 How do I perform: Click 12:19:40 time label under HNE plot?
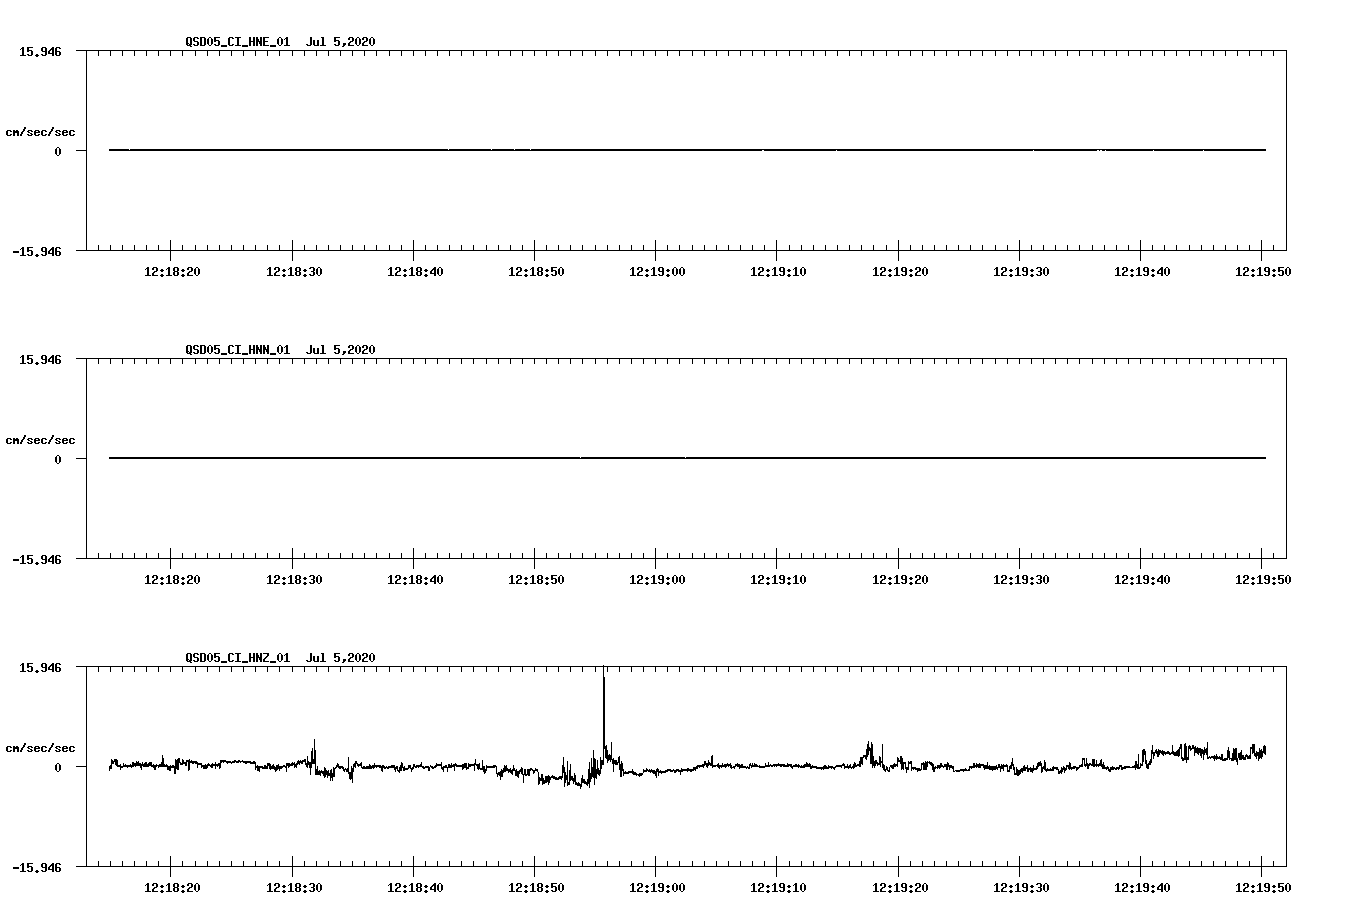pyautogui.click(x=1141, y=271)
